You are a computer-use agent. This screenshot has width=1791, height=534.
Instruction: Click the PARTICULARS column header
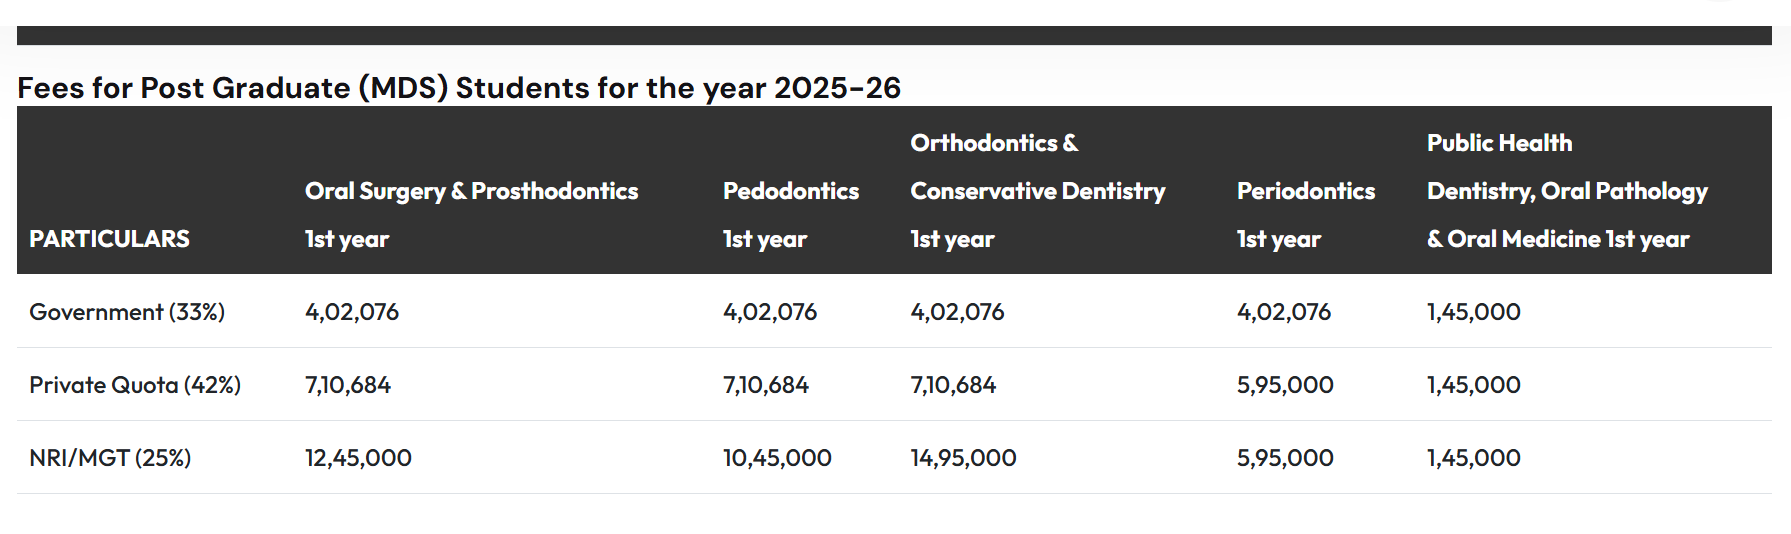(x=109, y=239)
